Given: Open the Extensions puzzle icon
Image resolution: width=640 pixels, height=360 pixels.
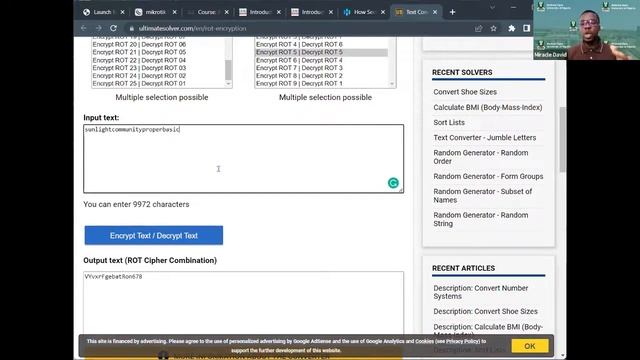Looking at the screenshot, I should [511, 28].
